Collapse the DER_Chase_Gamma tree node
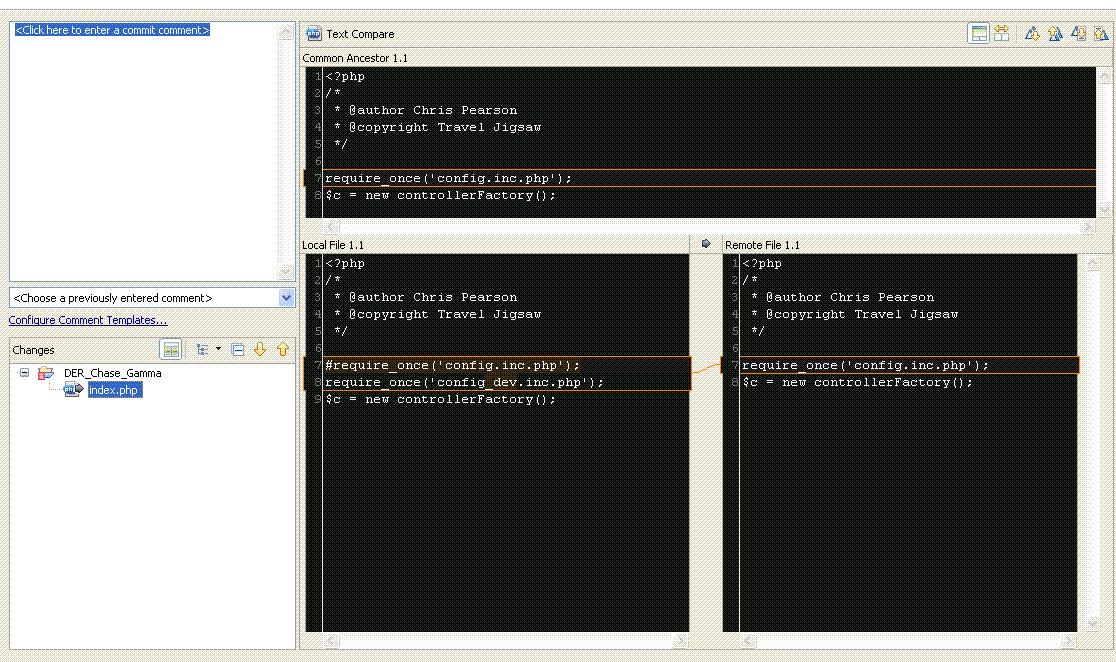 click(24, 372)
